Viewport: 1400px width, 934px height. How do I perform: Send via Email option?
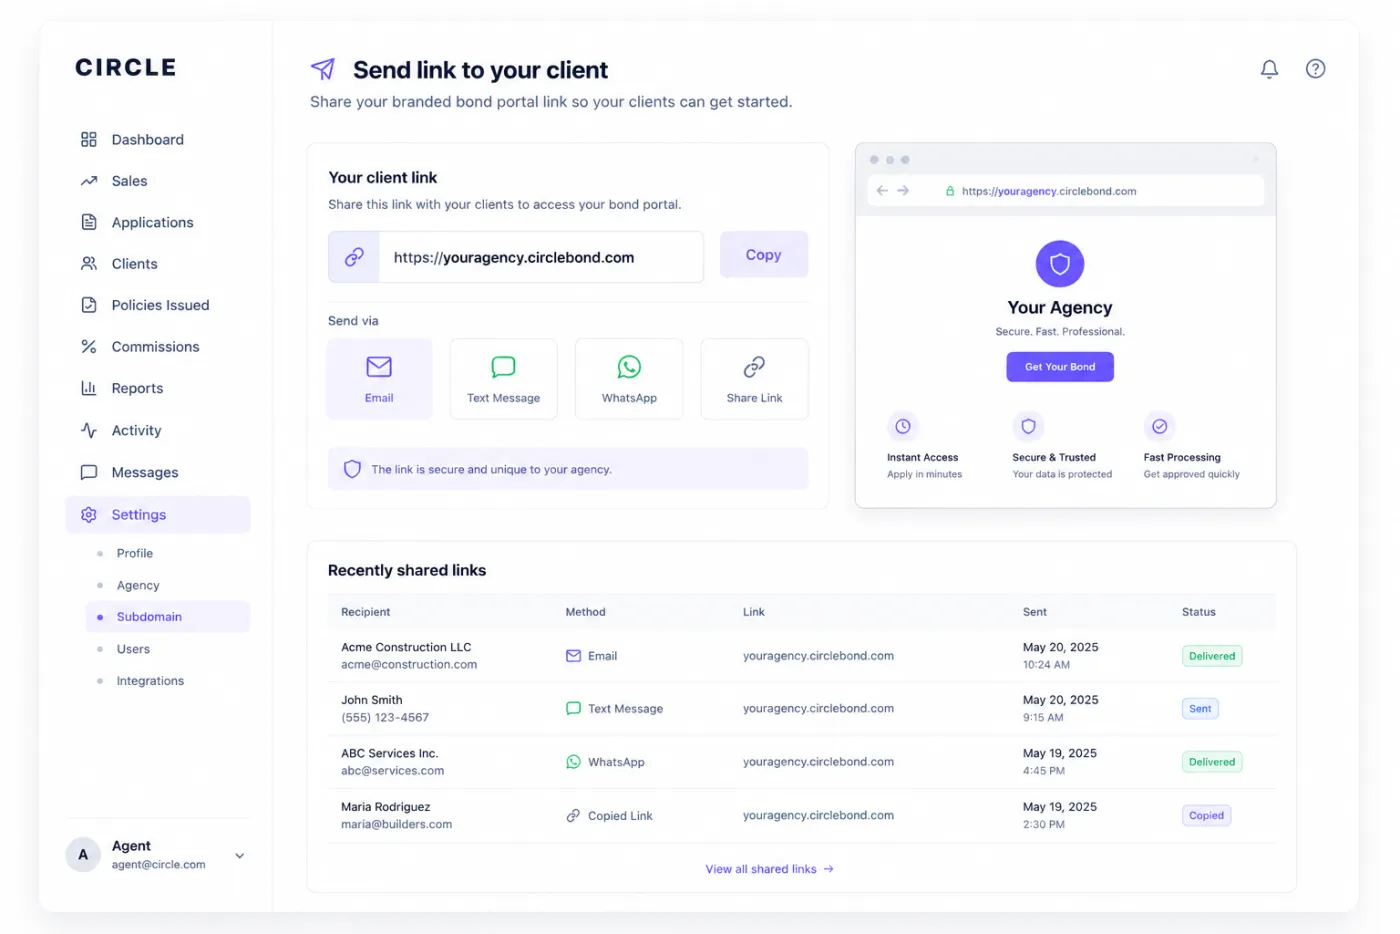[x=379, y=379]
